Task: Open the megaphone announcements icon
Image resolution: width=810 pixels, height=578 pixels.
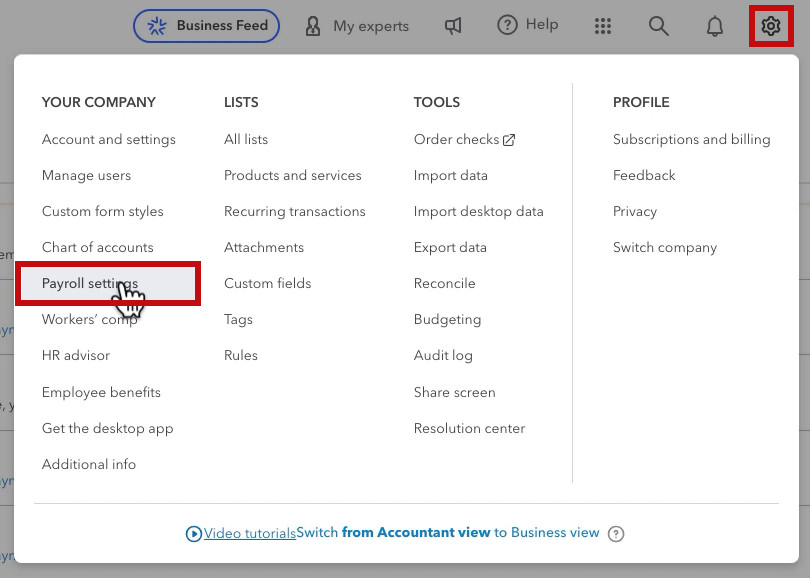Action: [x=453, y=26]
